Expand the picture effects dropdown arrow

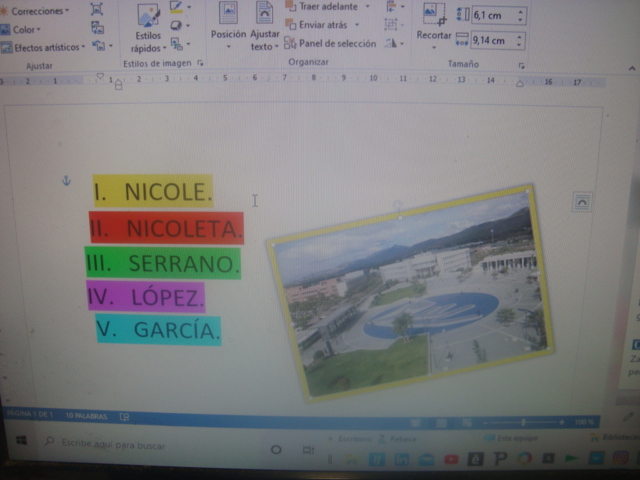[x=188, y=25]
